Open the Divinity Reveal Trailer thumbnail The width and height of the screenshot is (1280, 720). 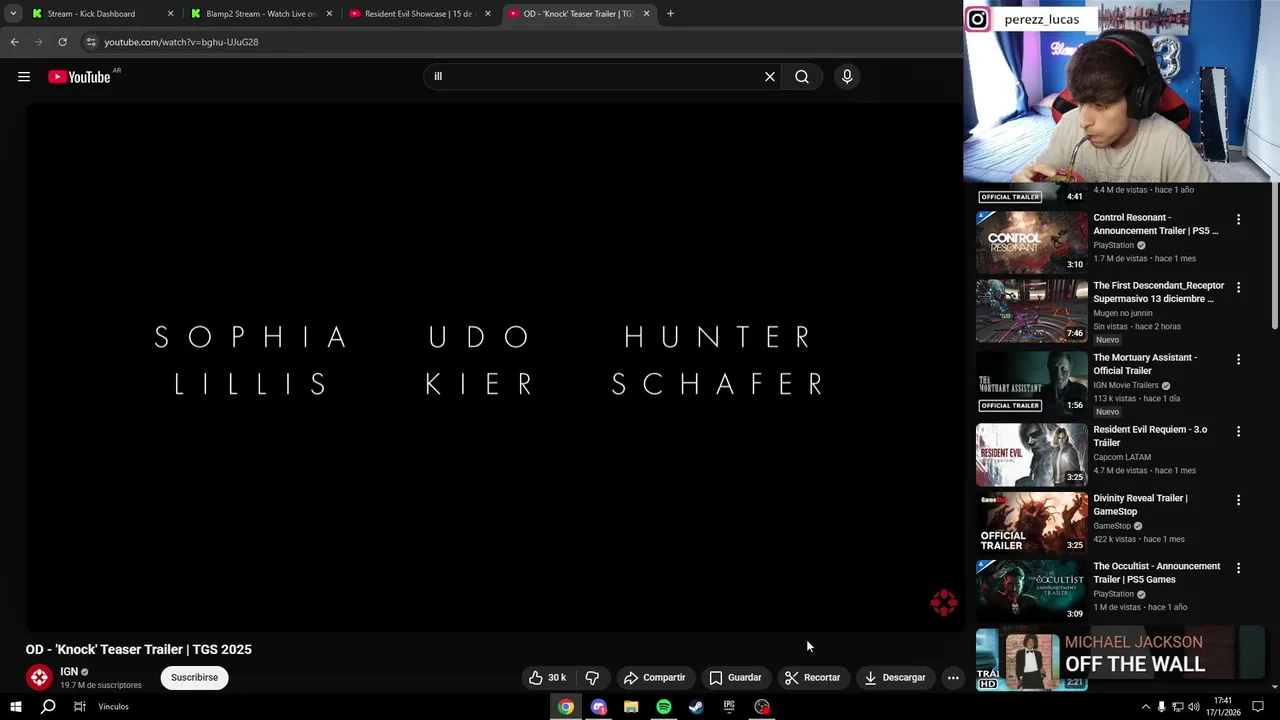tap(1031, 522)
